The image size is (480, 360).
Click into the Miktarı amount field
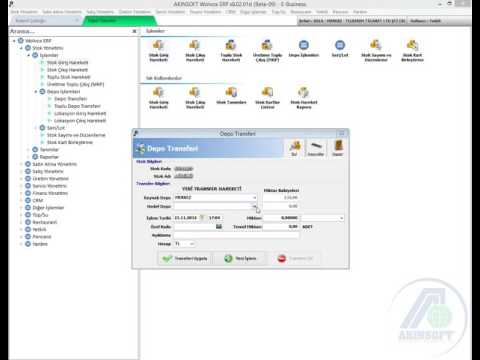coord(281,218)
